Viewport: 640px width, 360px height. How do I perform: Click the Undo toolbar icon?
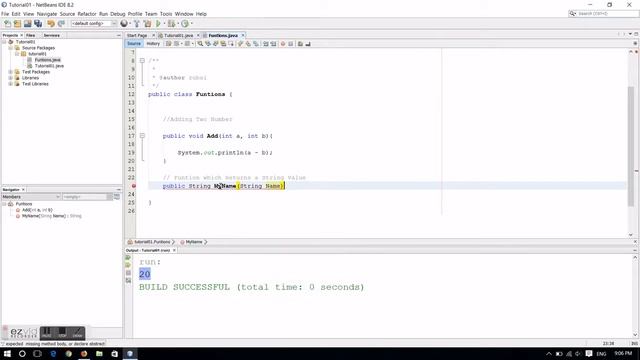pos(51,24)
